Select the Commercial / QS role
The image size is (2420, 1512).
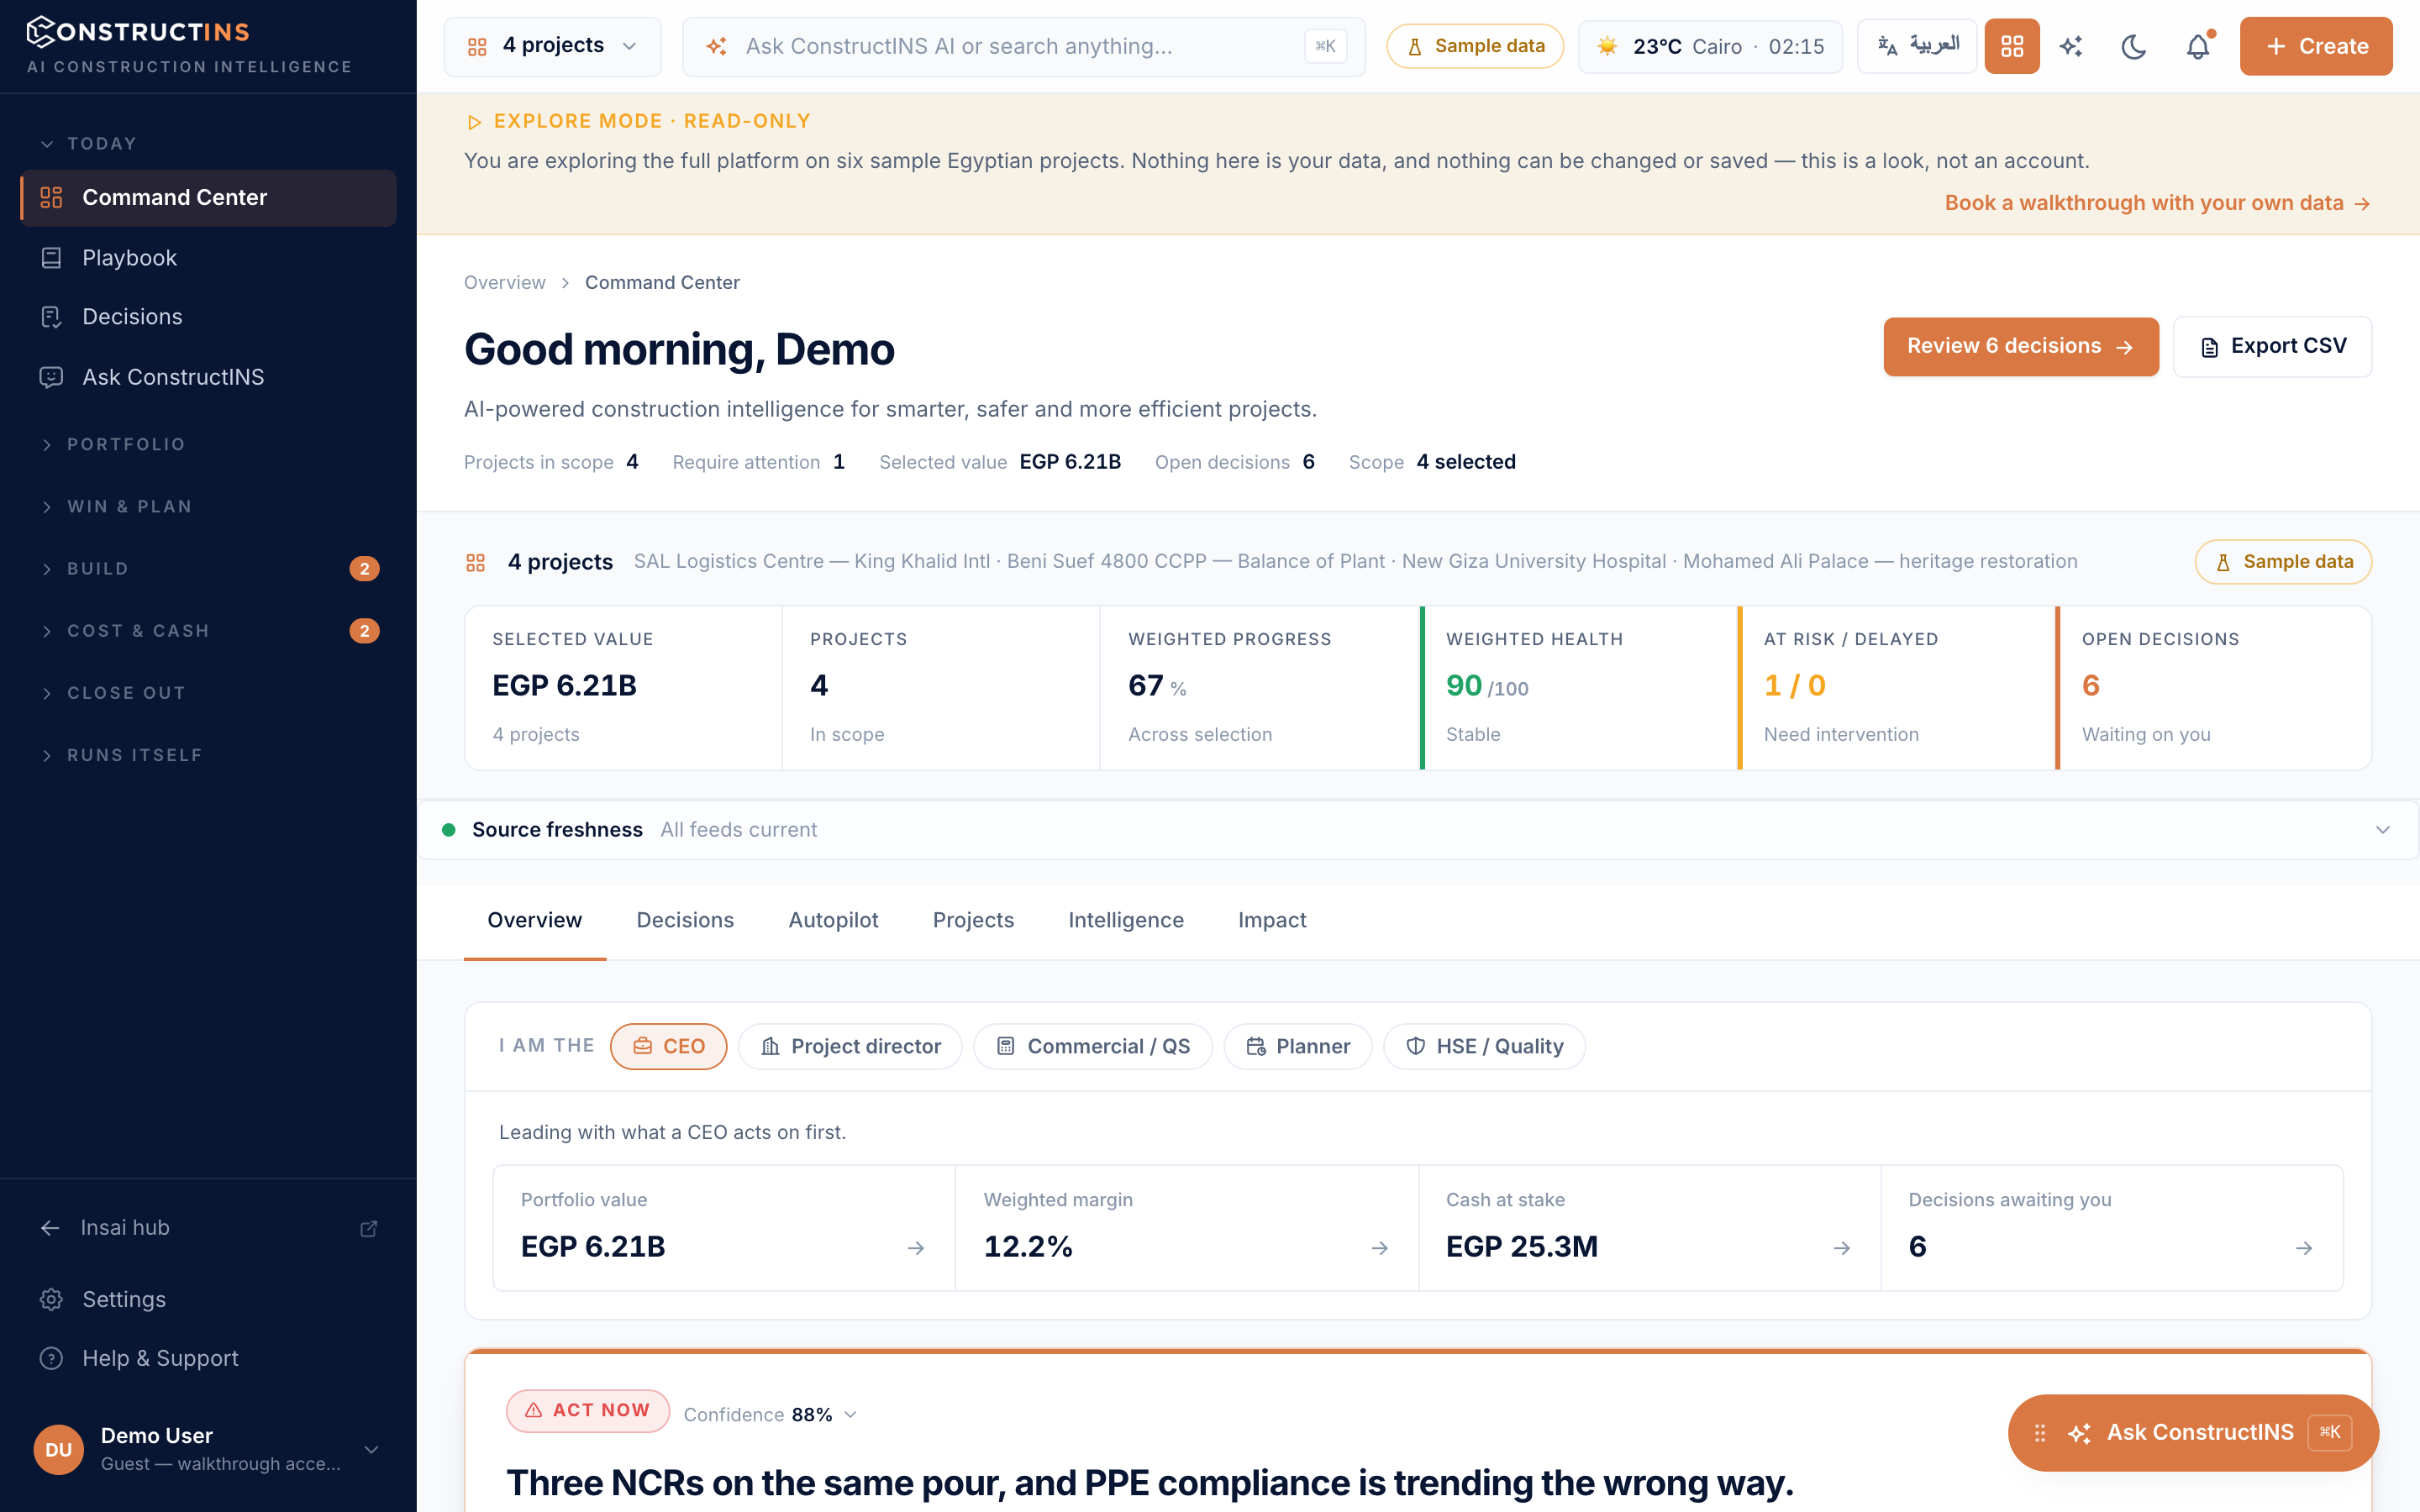click(x=1093, y=1046)
